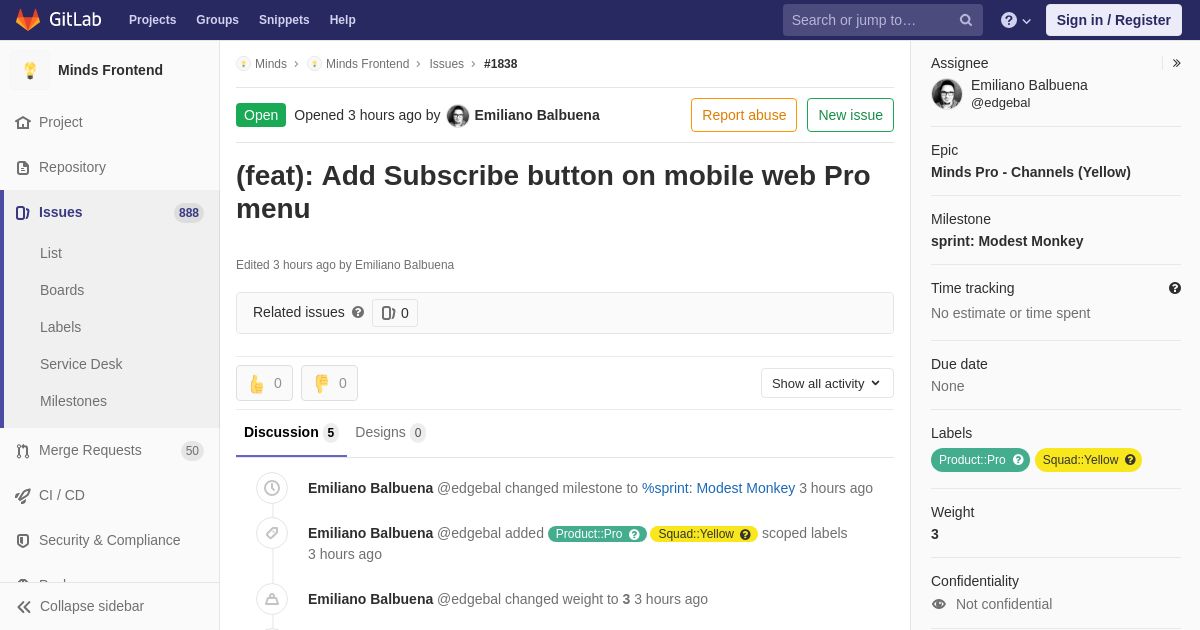Click the milestone change clock icon

tap(272, 488)
